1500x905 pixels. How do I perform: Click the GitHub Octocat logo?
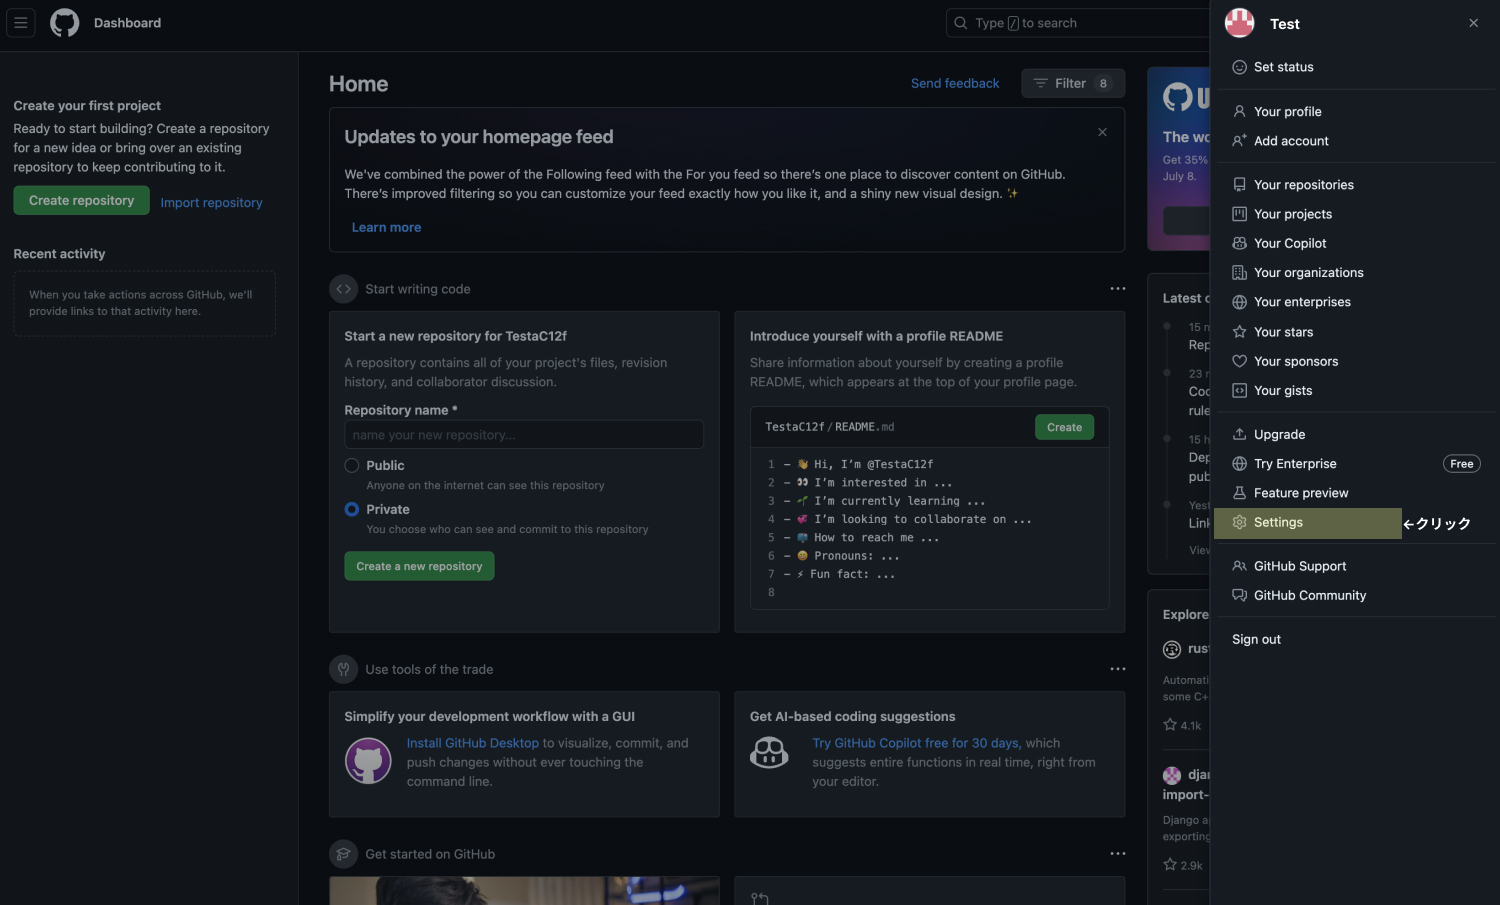[64, 22]
